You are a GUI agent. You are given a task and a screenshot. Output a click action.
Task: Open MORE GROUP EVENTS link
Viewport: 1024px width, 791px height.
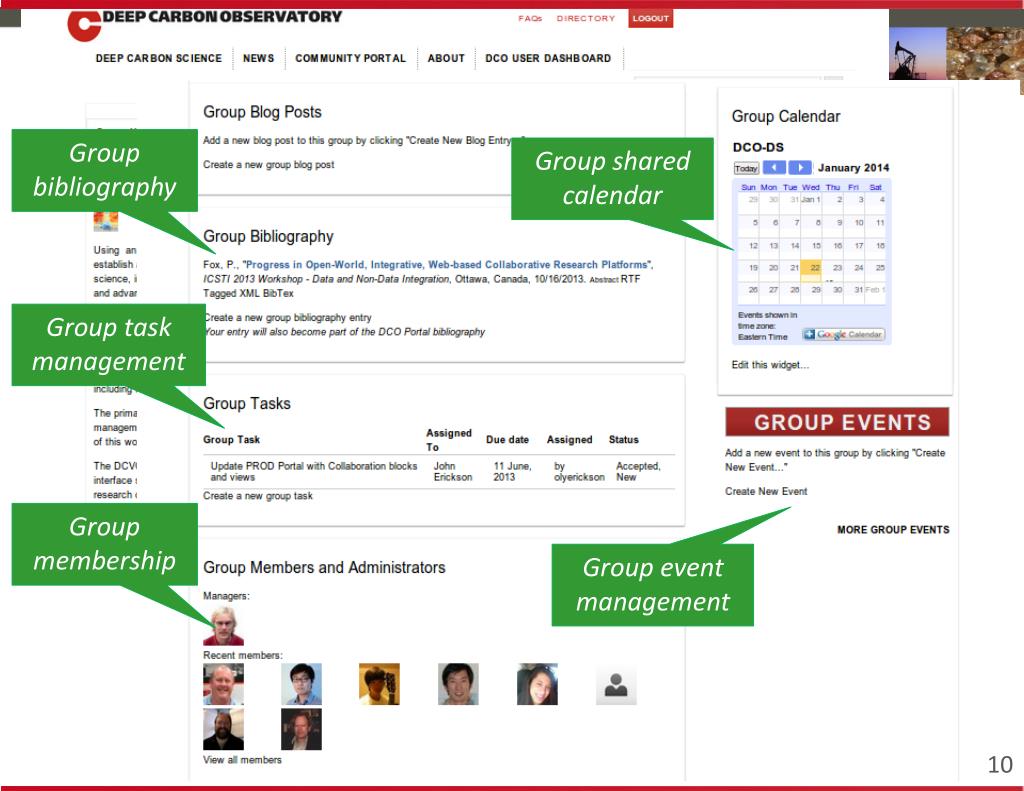point(893,530)
